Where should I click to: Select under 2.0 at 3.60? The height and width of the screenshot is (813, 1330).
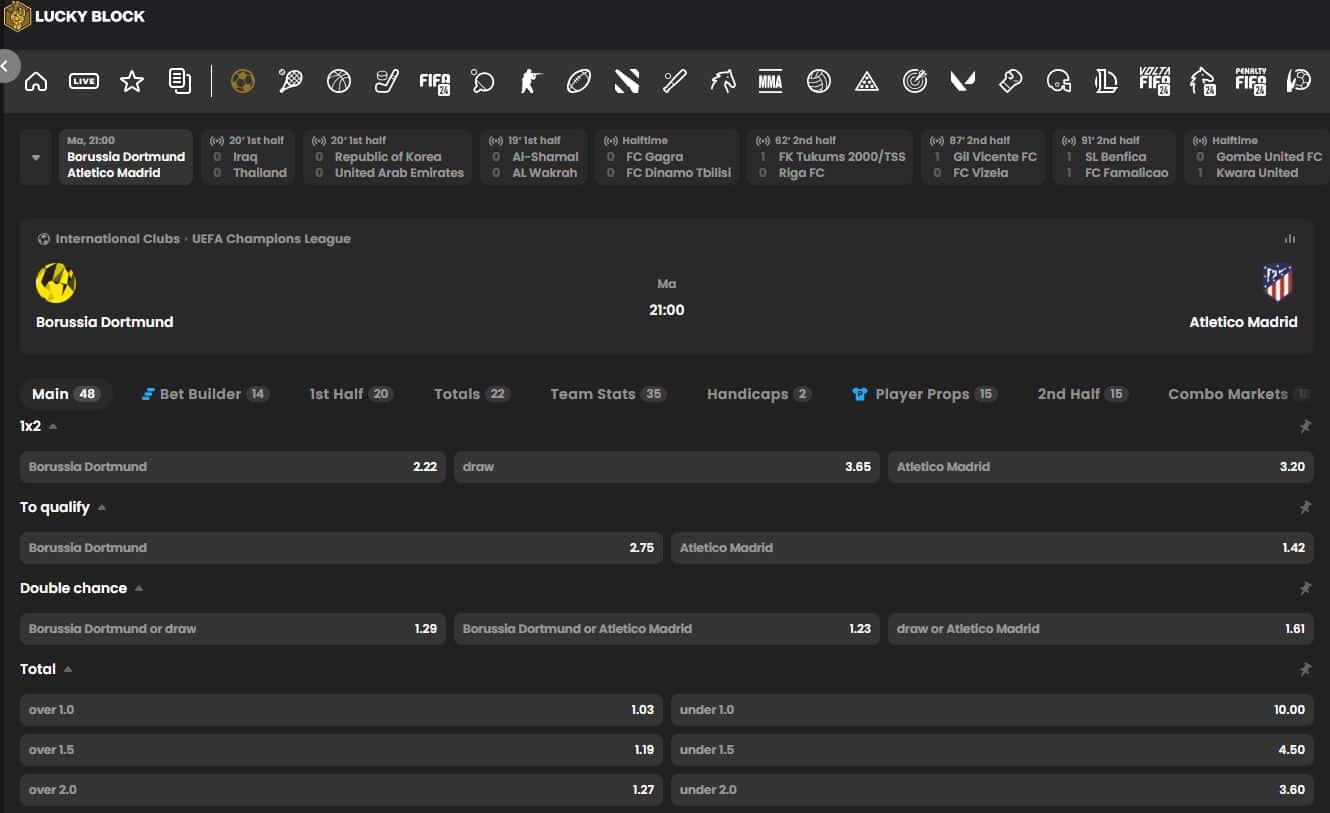coord(992,790)
